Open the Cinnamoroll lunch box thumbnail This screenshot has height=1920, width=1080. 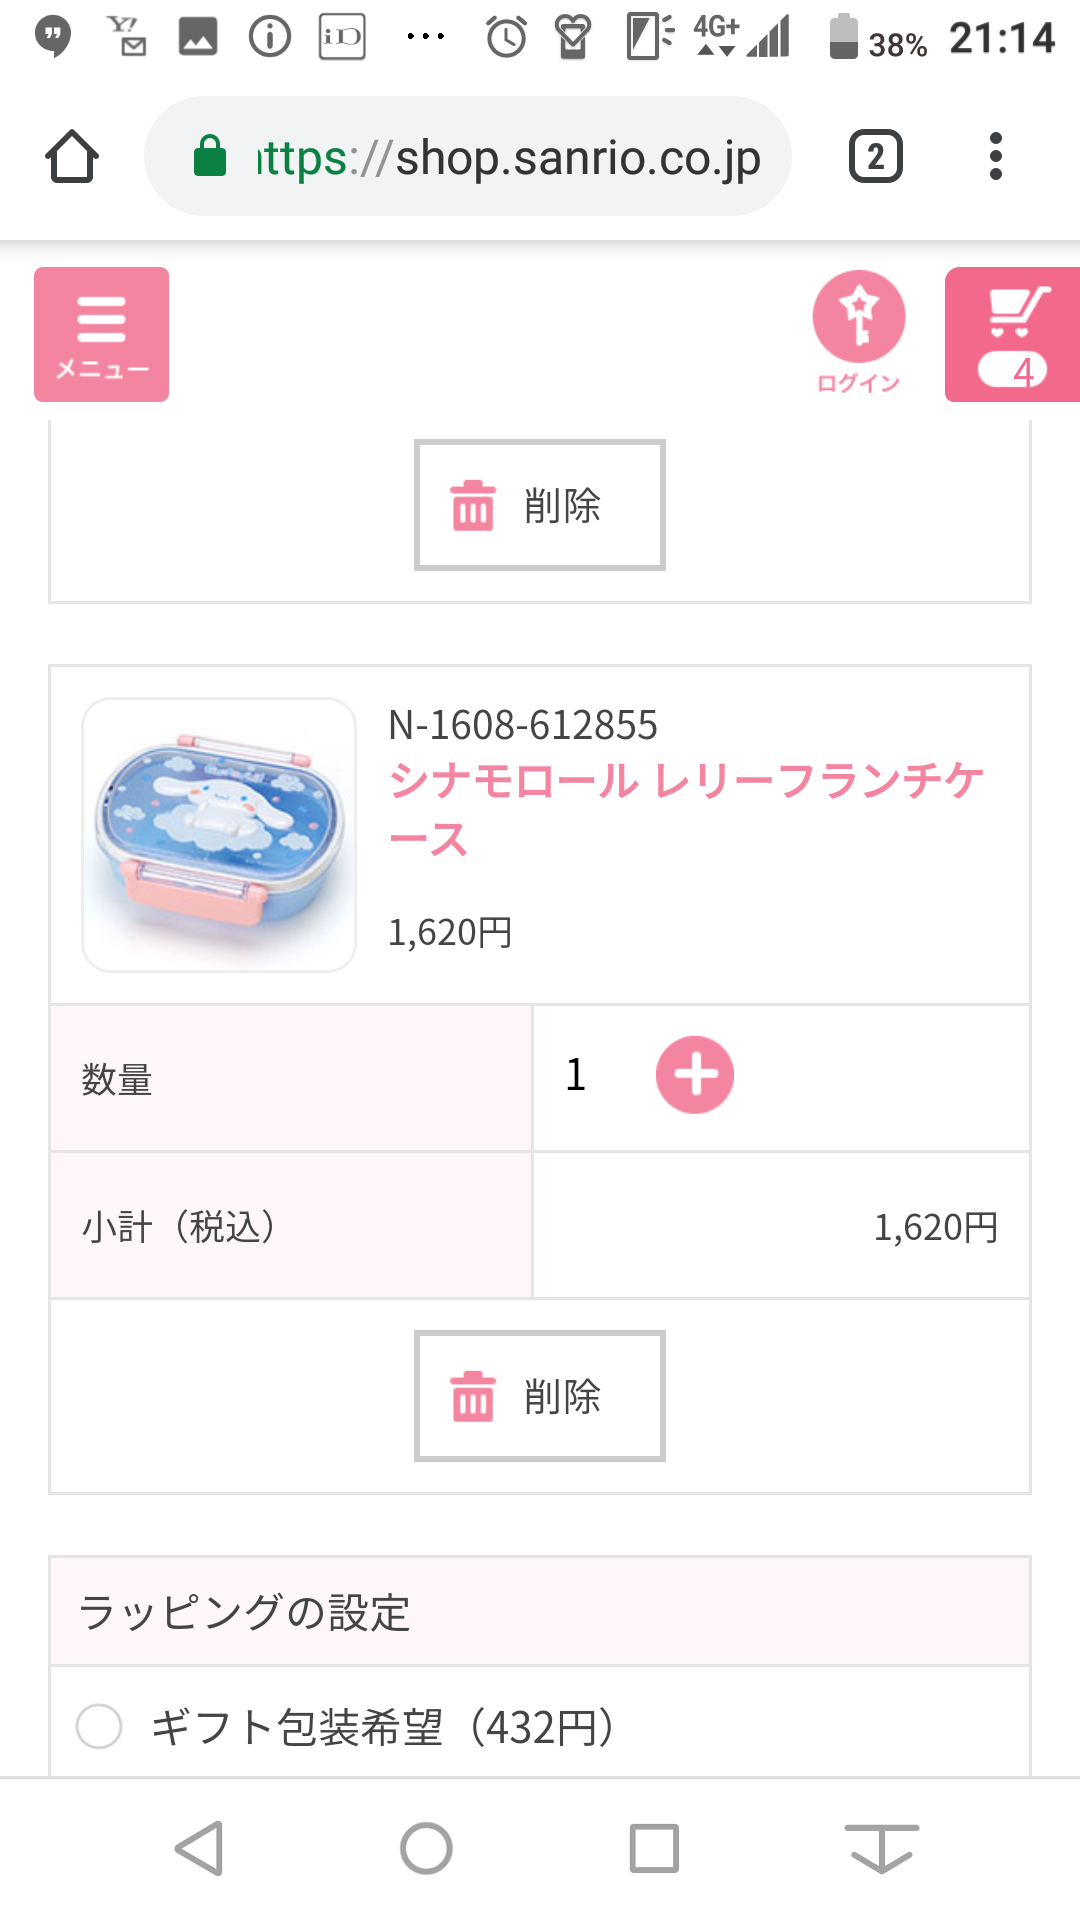click(219, 835)
